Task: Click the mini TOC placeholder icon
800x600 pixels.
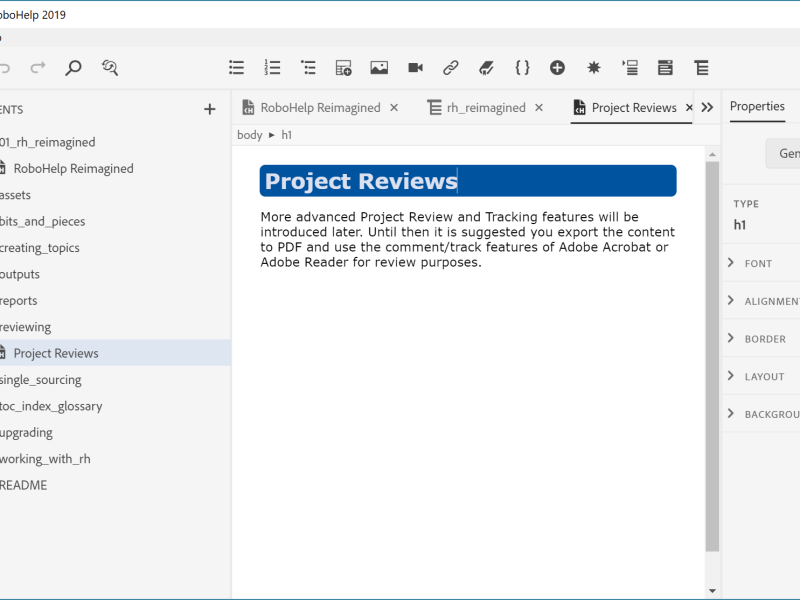Action: 665,67
